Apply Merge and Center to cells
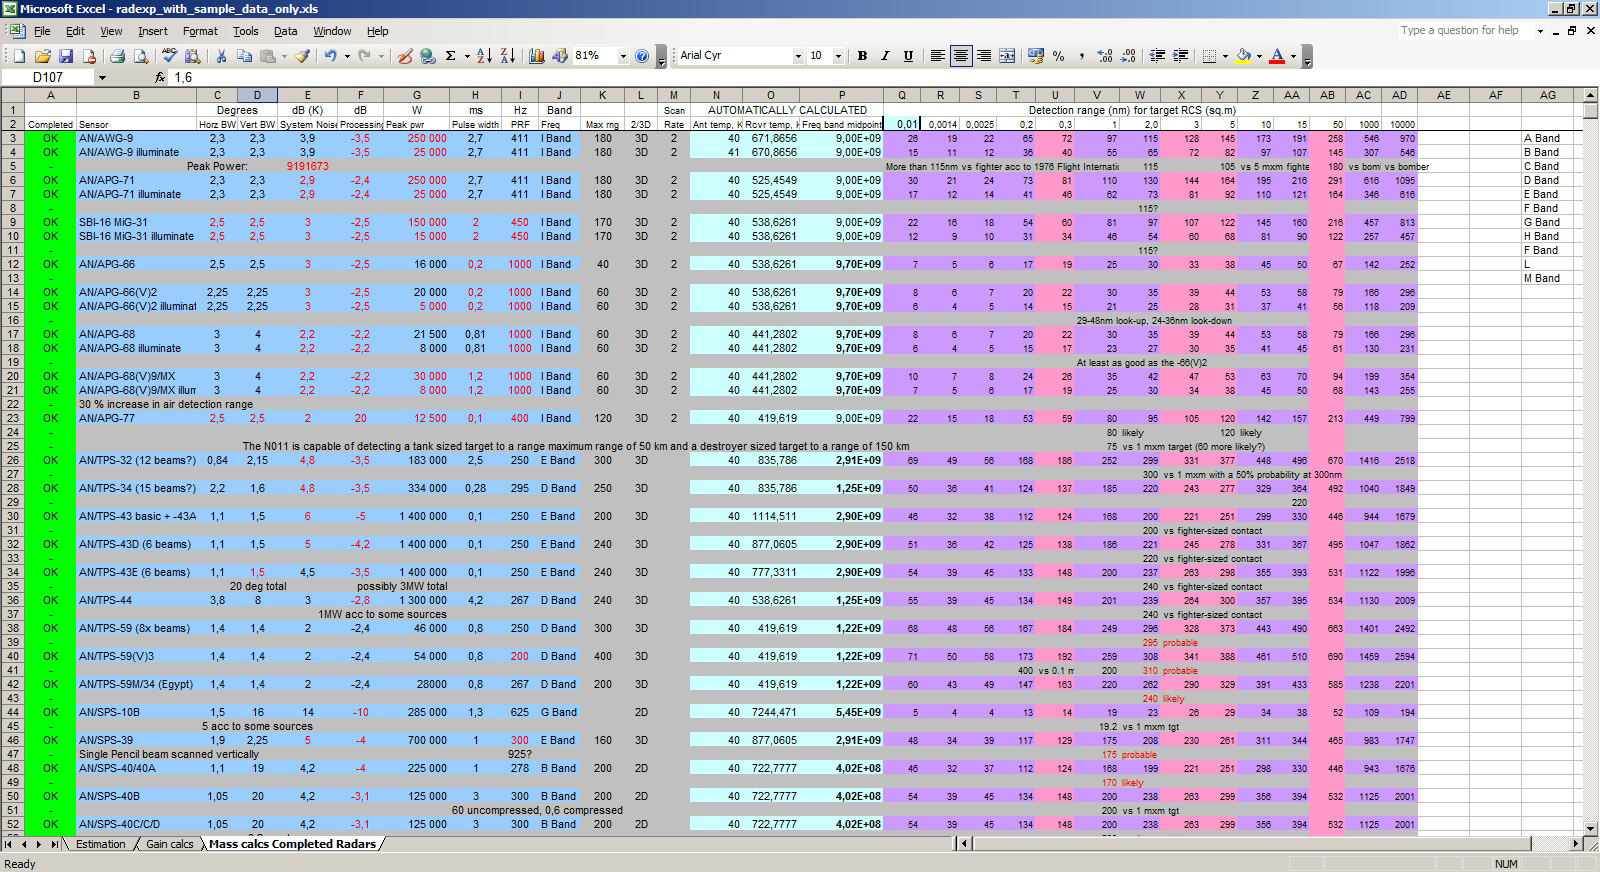1600x872 pixels. (x=1007, y=56)
